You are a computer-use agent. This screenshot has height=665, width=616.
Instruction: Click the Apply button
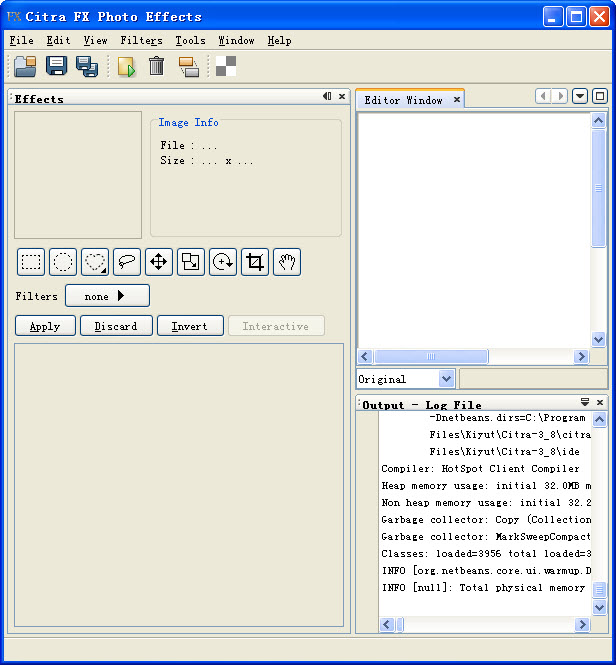coord(45,326)
